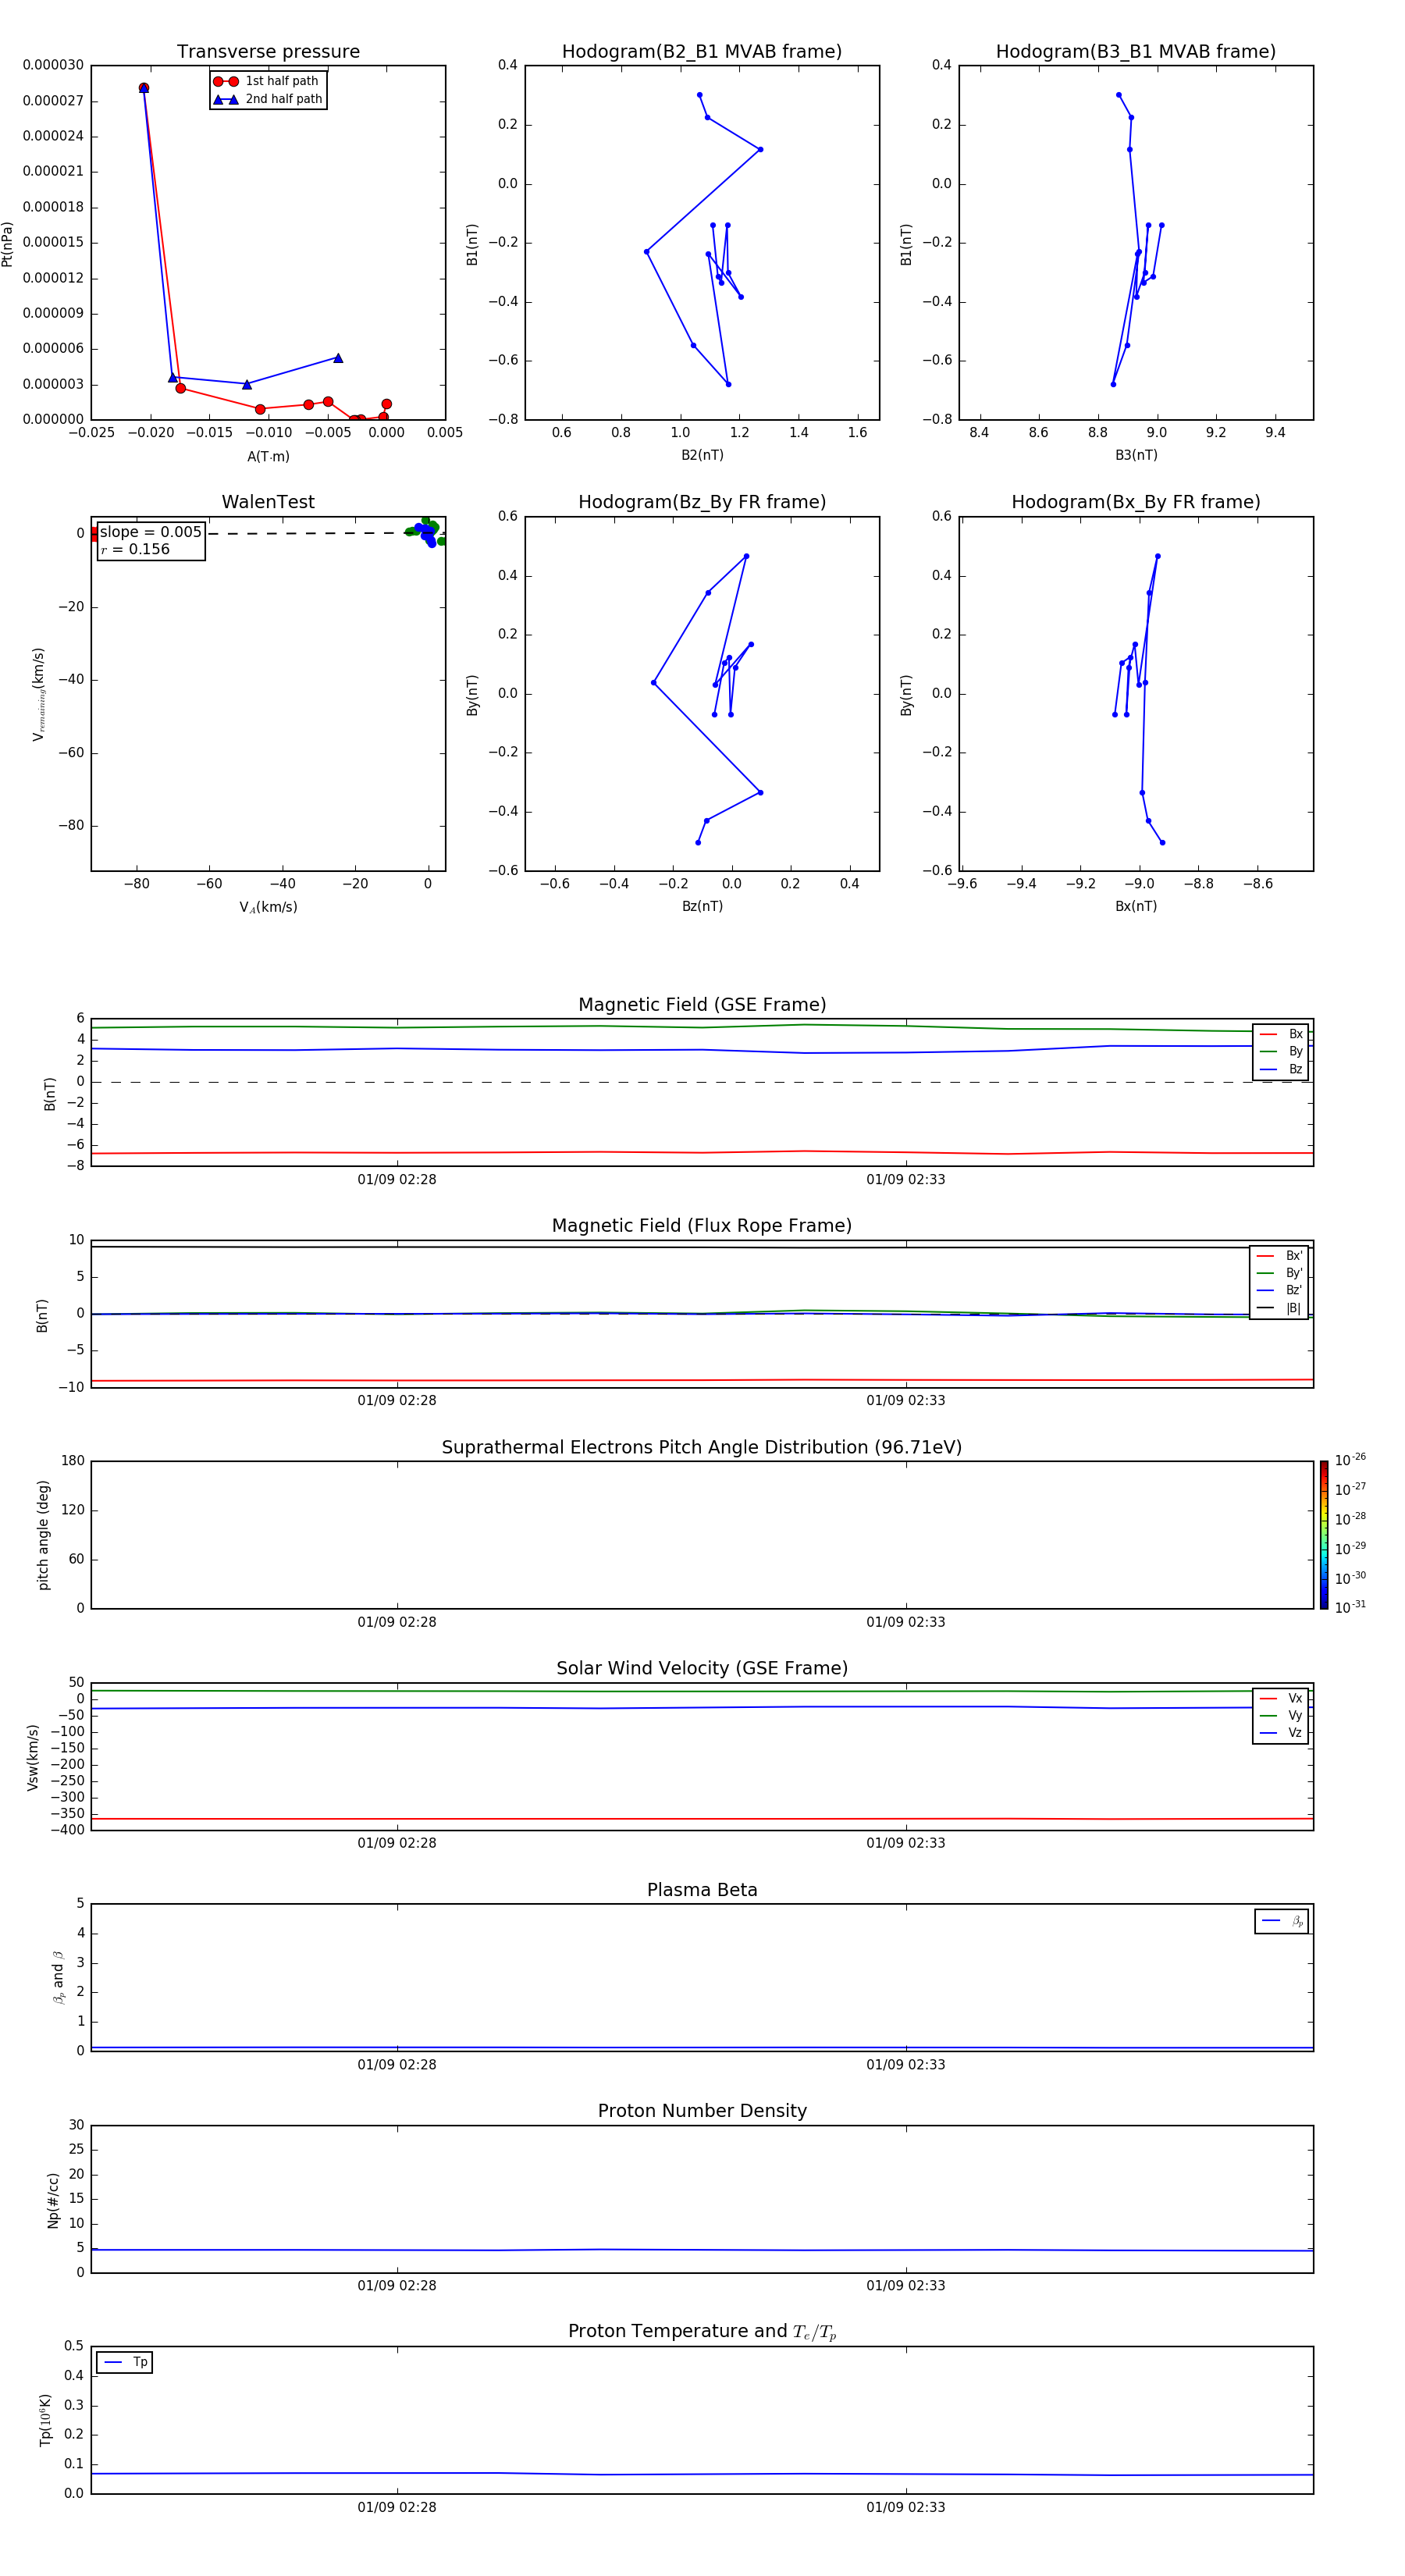1405x2576 pixels.
Task: Click the 'WalenTest' plot title
Action: click(x=268, y=502)
